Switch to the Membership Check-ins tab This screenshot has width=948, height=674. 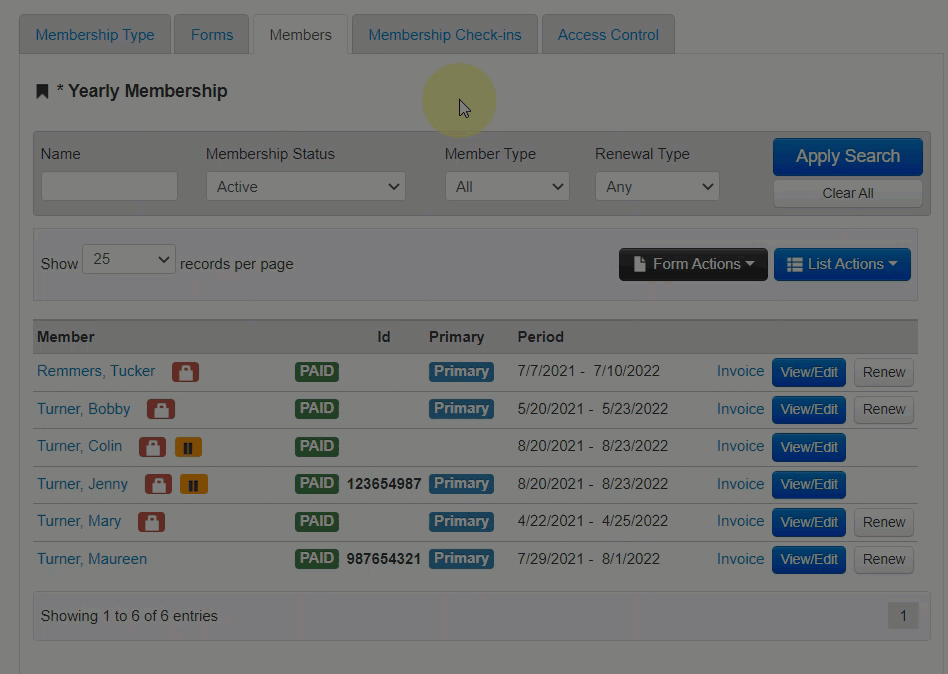444,35
